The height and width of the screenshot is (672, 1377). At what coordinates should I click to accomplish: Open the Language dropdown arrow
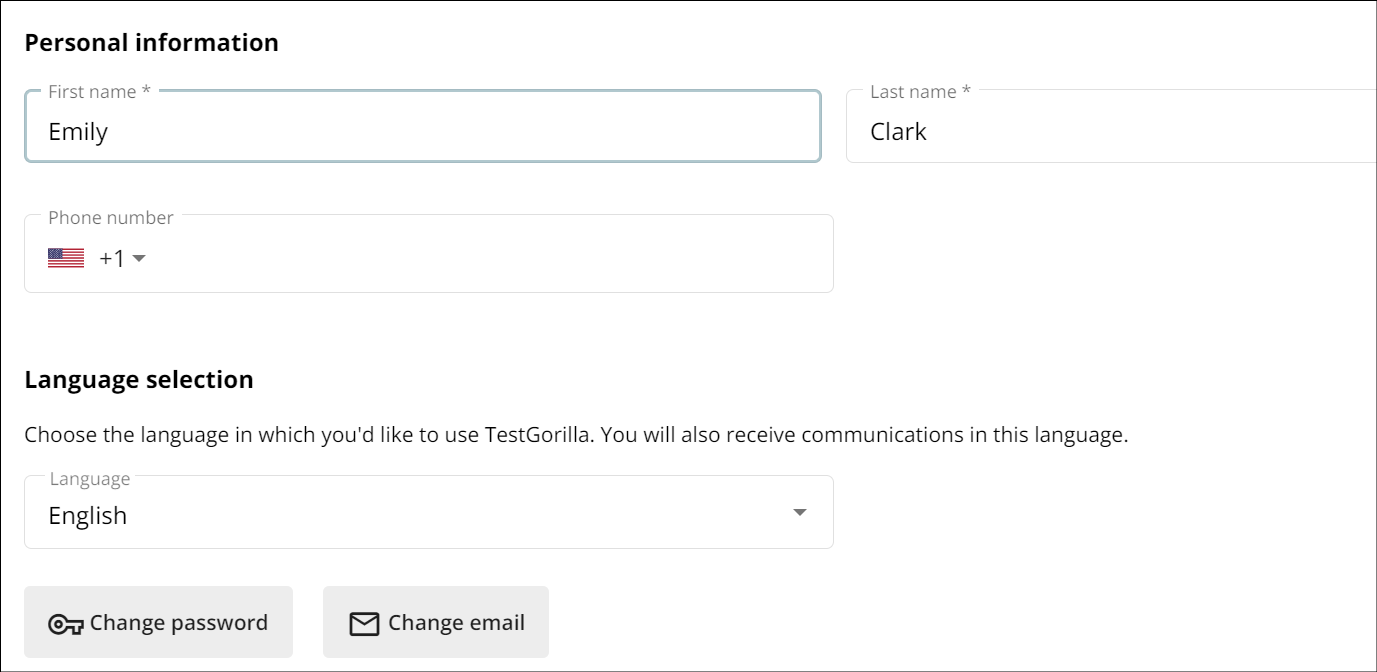pos(799,512)
